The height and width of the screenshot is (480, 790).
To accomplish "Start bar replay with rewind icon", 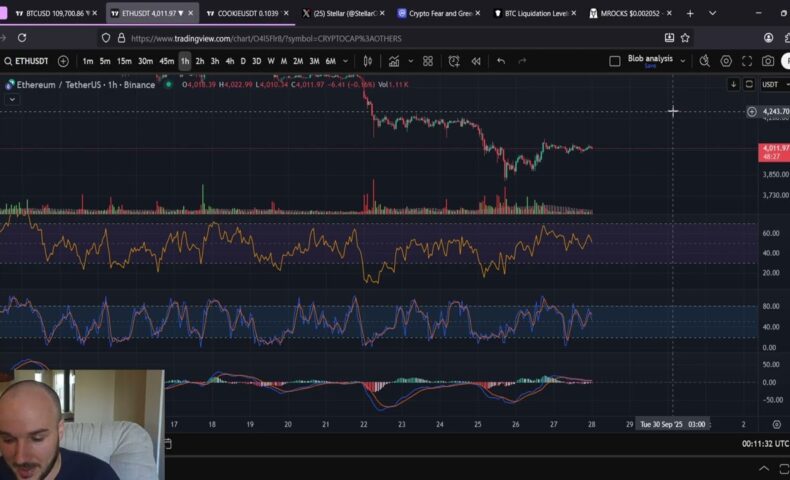I will pyautogui.click(x=476, y=61).
